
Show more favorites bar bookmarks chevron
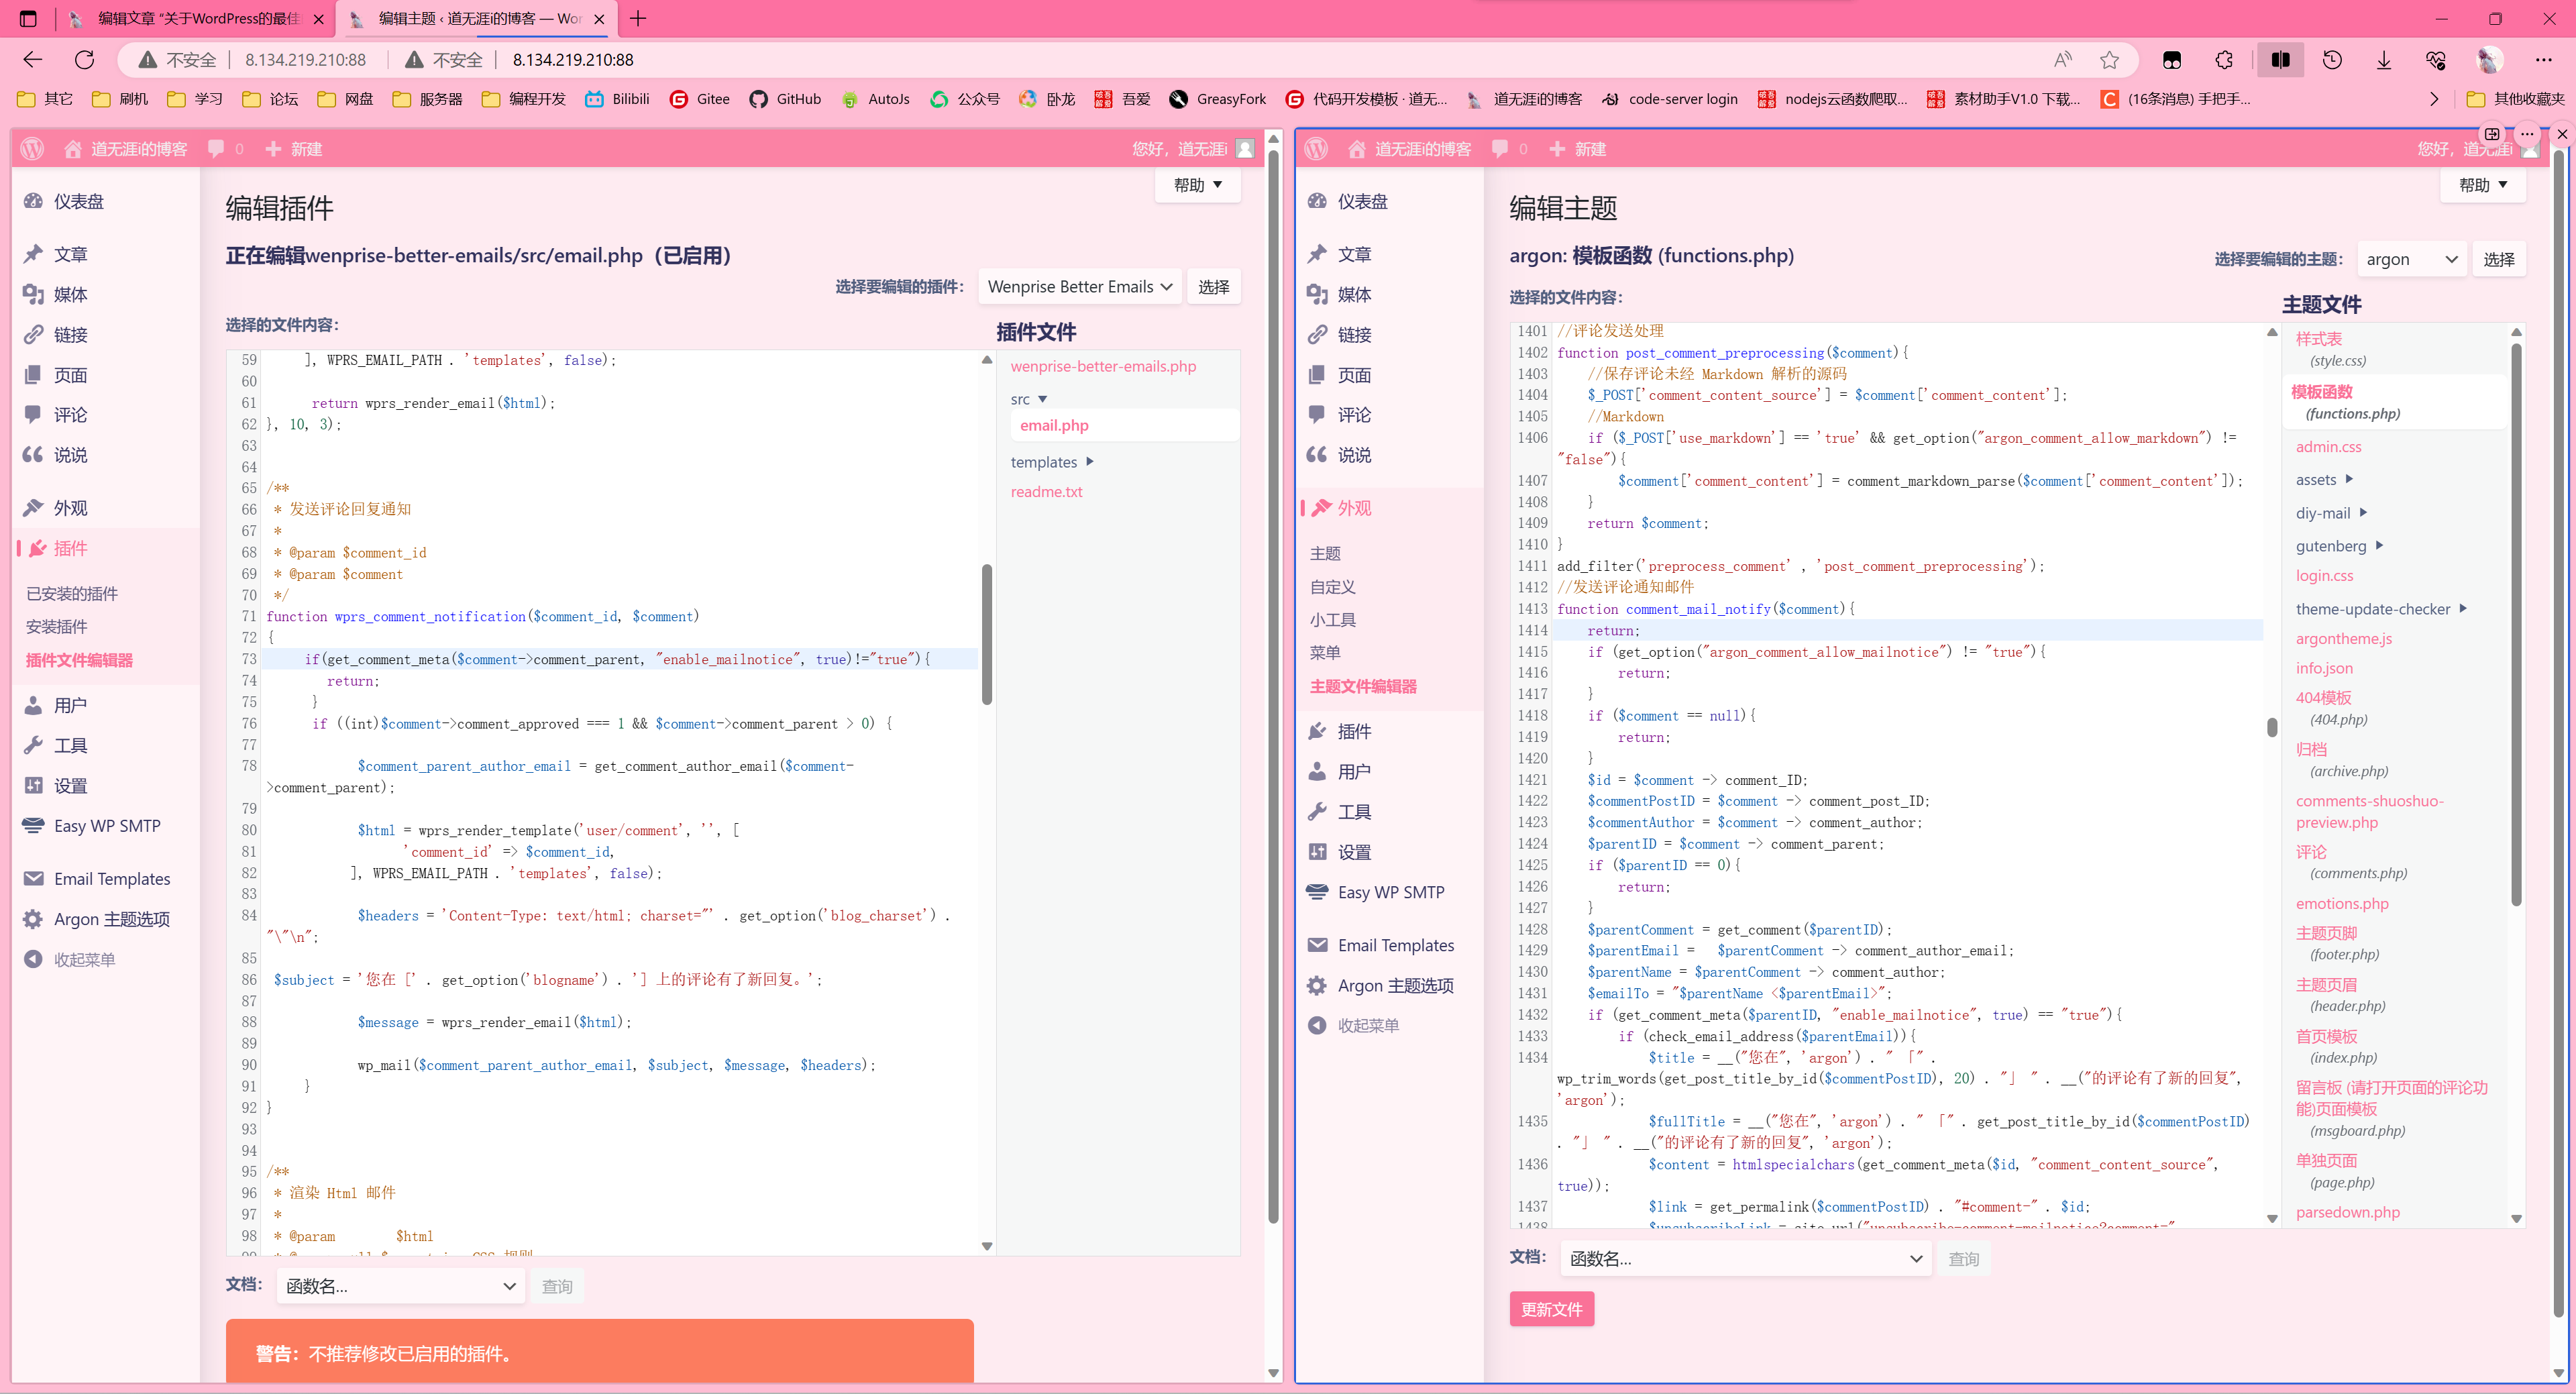click(x=2434, y=99)
